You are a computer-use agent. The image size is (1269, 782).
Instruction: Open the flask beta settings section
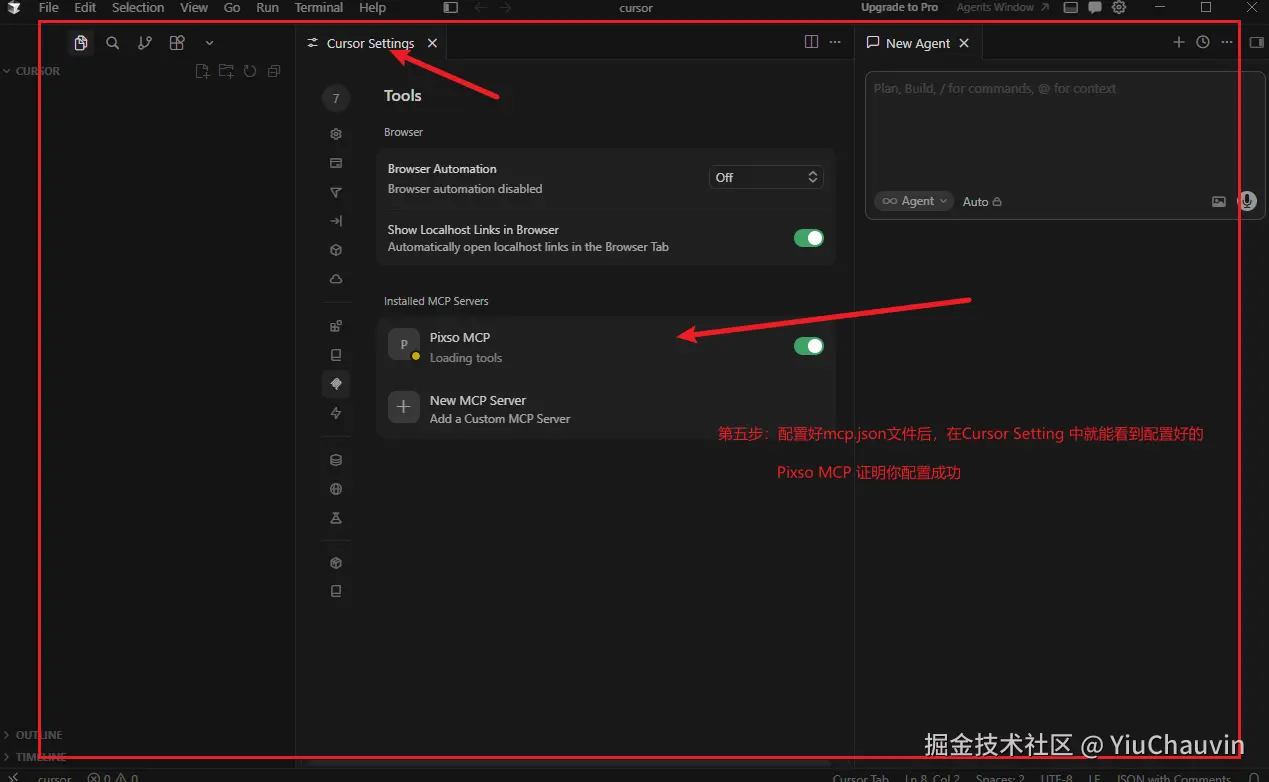336,518
